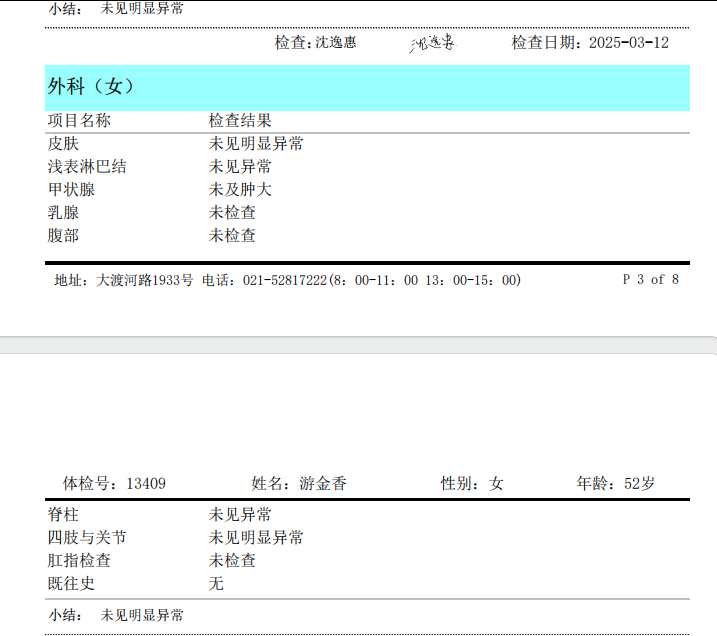Click the 未及肿大 result text
Screen dimensions: 717x636
coord(240,190)
